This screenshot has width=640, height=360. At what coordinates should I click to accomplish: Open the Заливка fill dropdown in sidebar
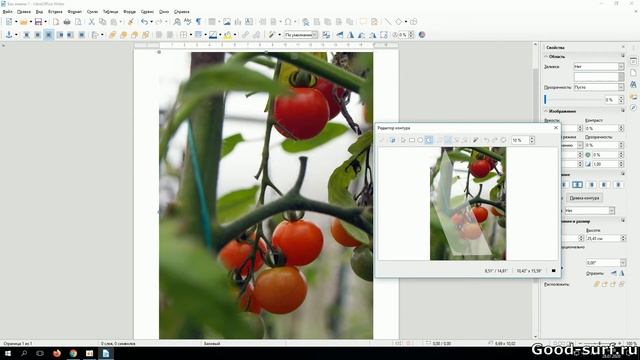(x=599, y=66)
